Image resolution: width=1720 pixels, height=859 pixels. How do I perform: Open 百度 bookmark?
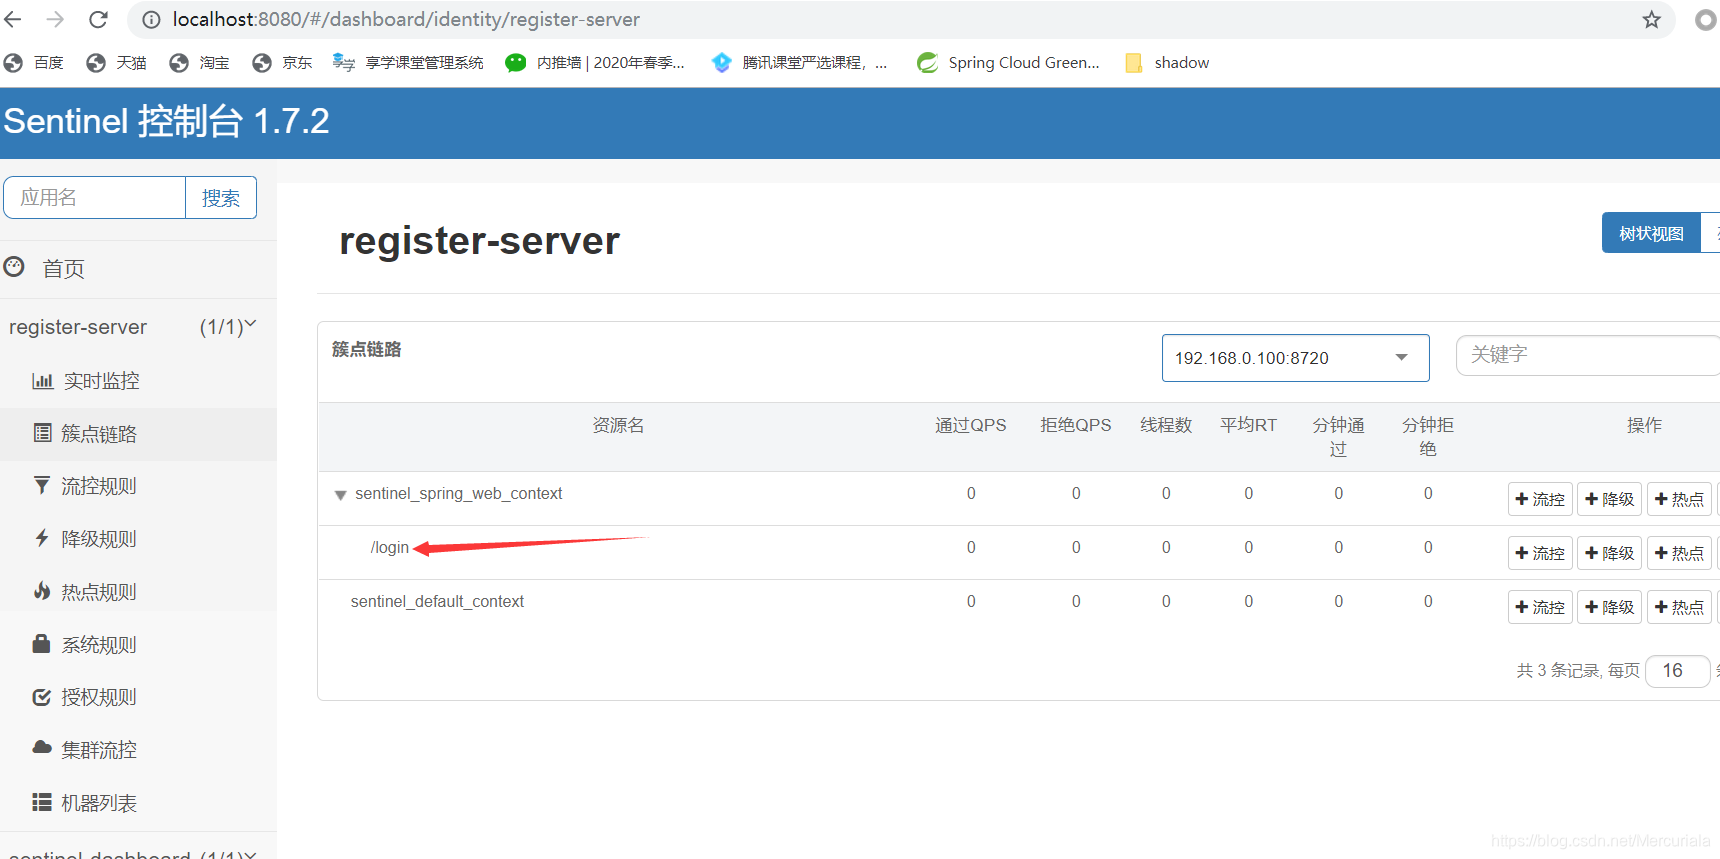[x=34, y=63]
